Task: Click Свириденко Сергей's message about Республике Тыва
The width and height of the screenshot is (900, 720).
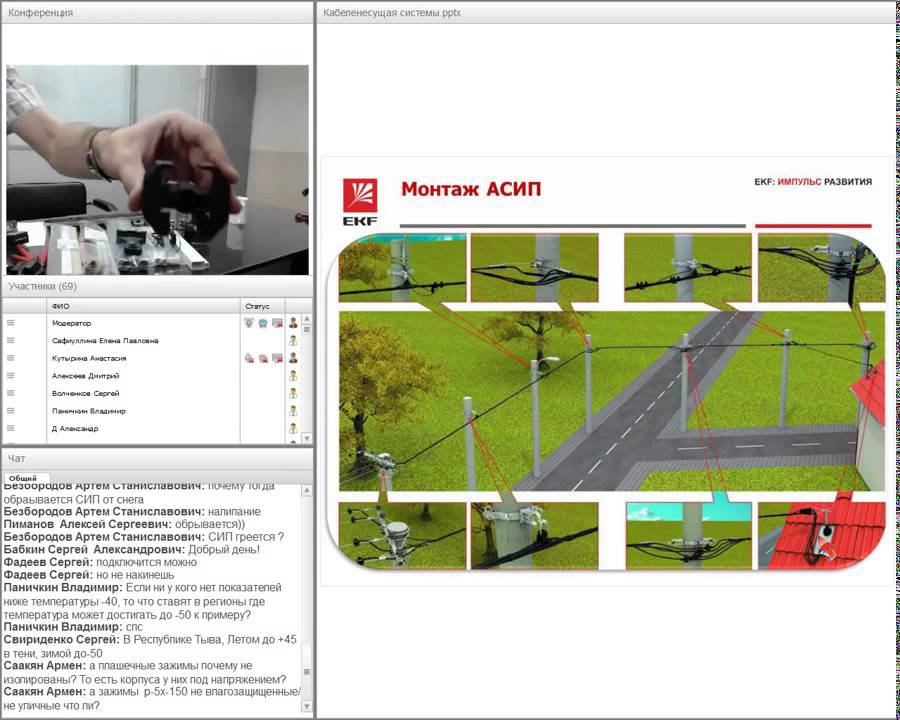Action: 150,646
